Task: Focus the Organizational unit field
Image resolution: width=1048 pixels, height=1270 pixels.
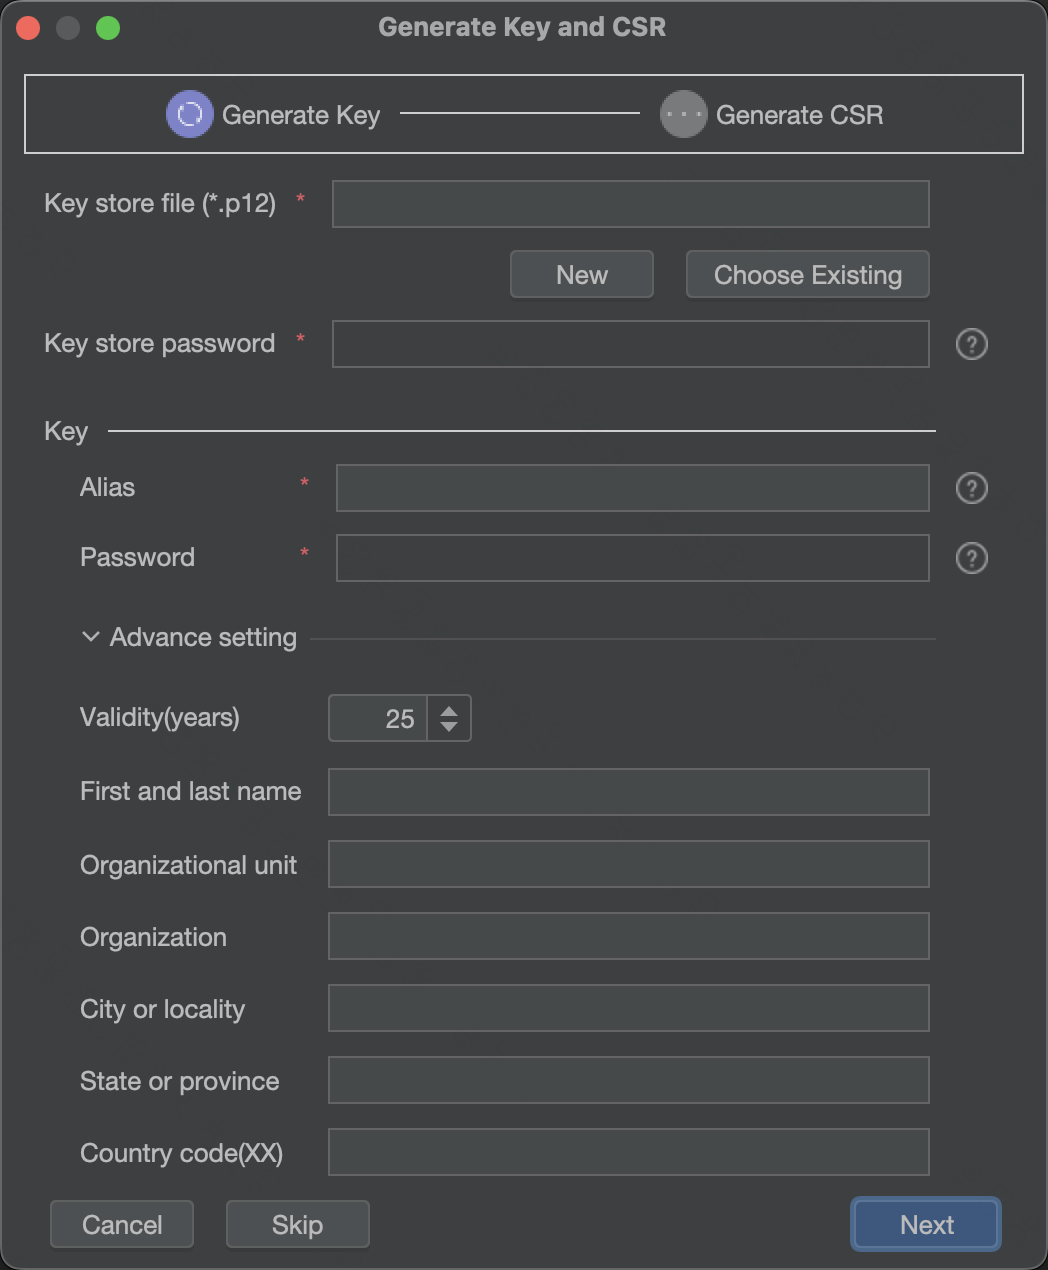Action: pos(628,864)
